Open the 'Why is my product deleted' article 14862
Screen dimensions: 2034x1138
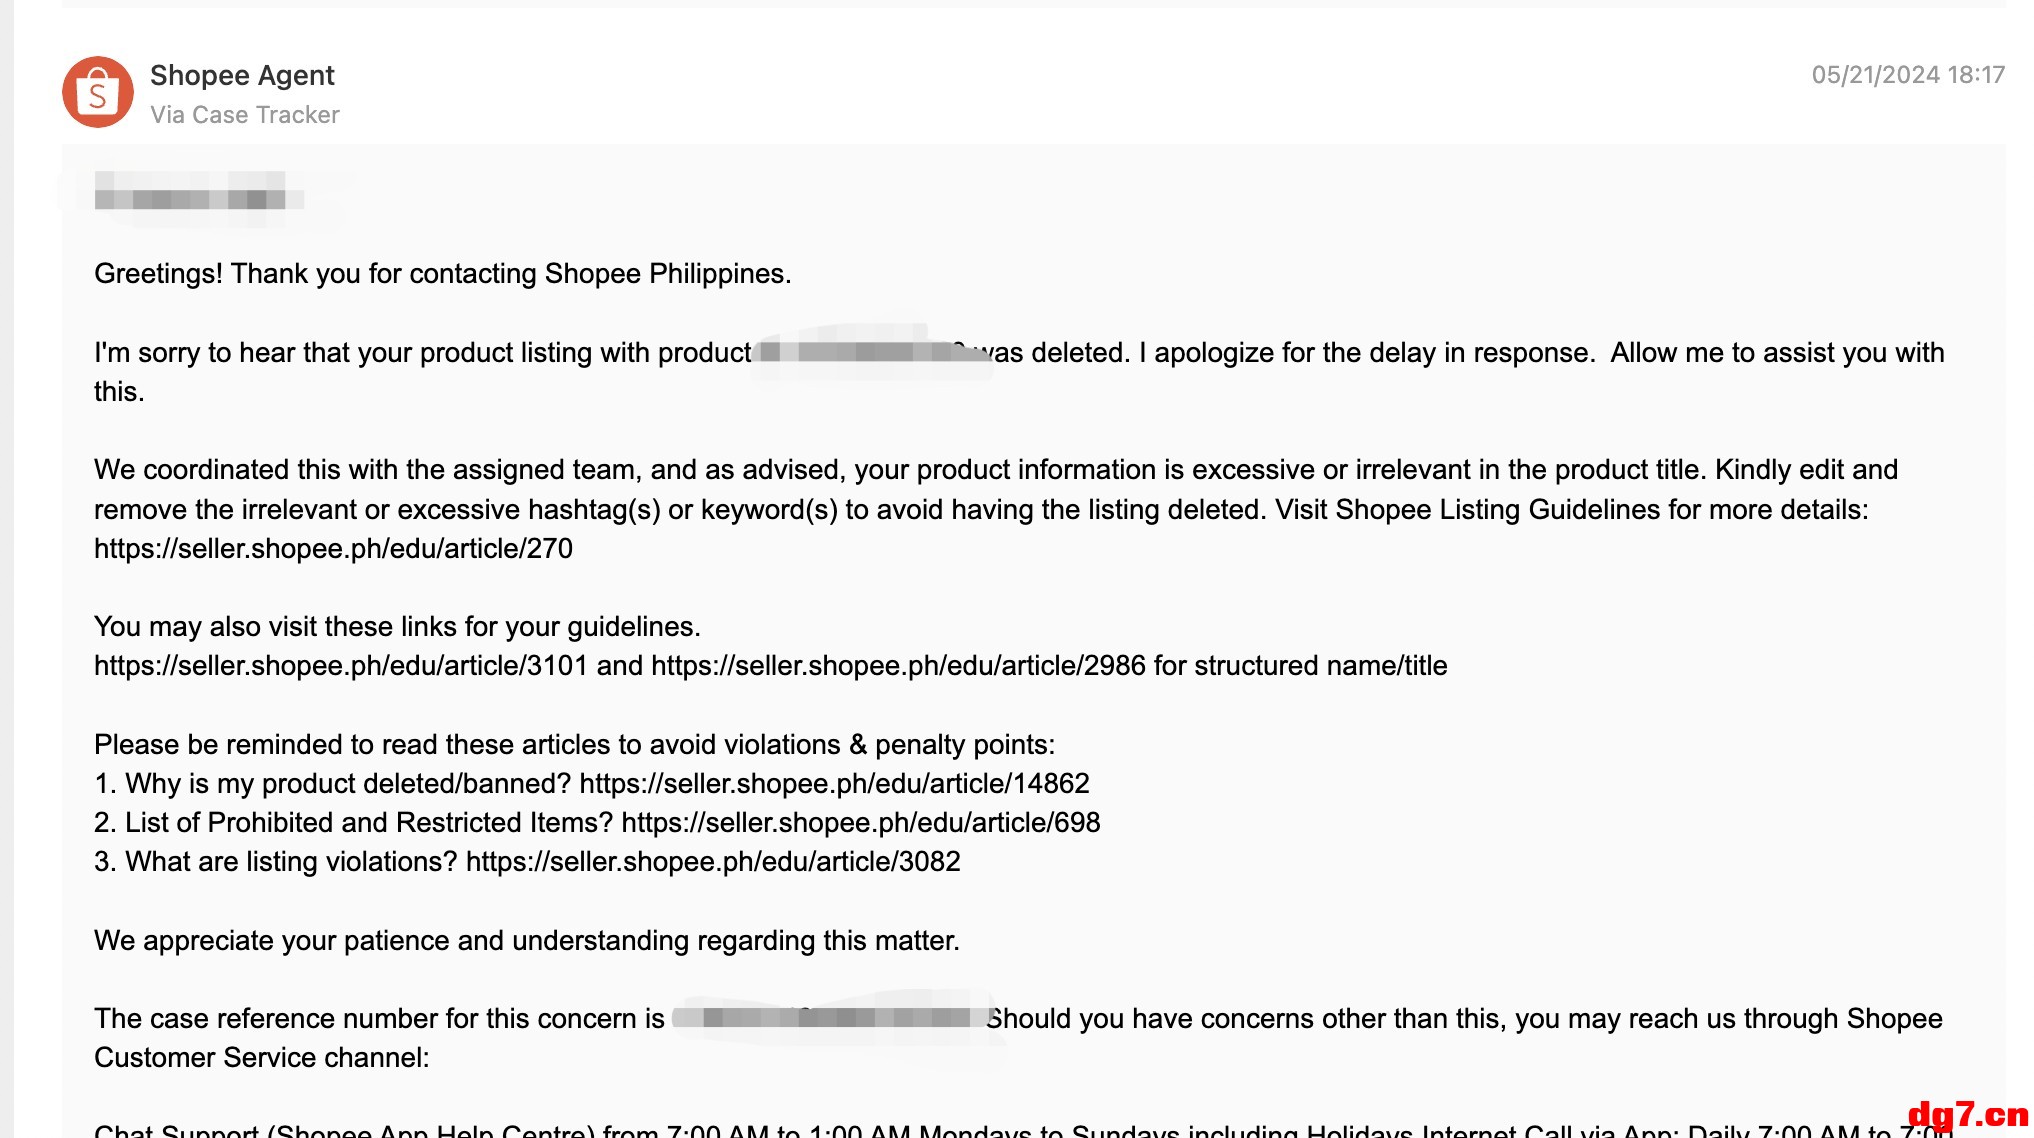[834, 784]
